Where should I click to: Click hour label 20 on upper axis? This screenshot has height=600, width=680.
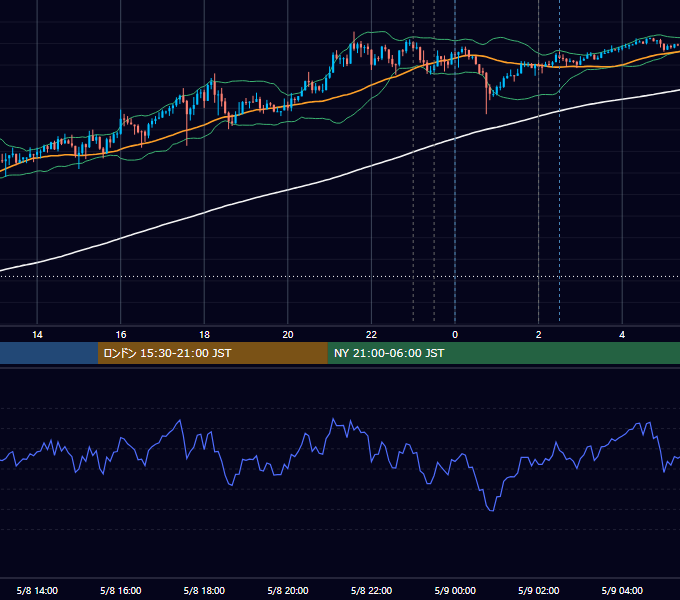pos(288,335)
